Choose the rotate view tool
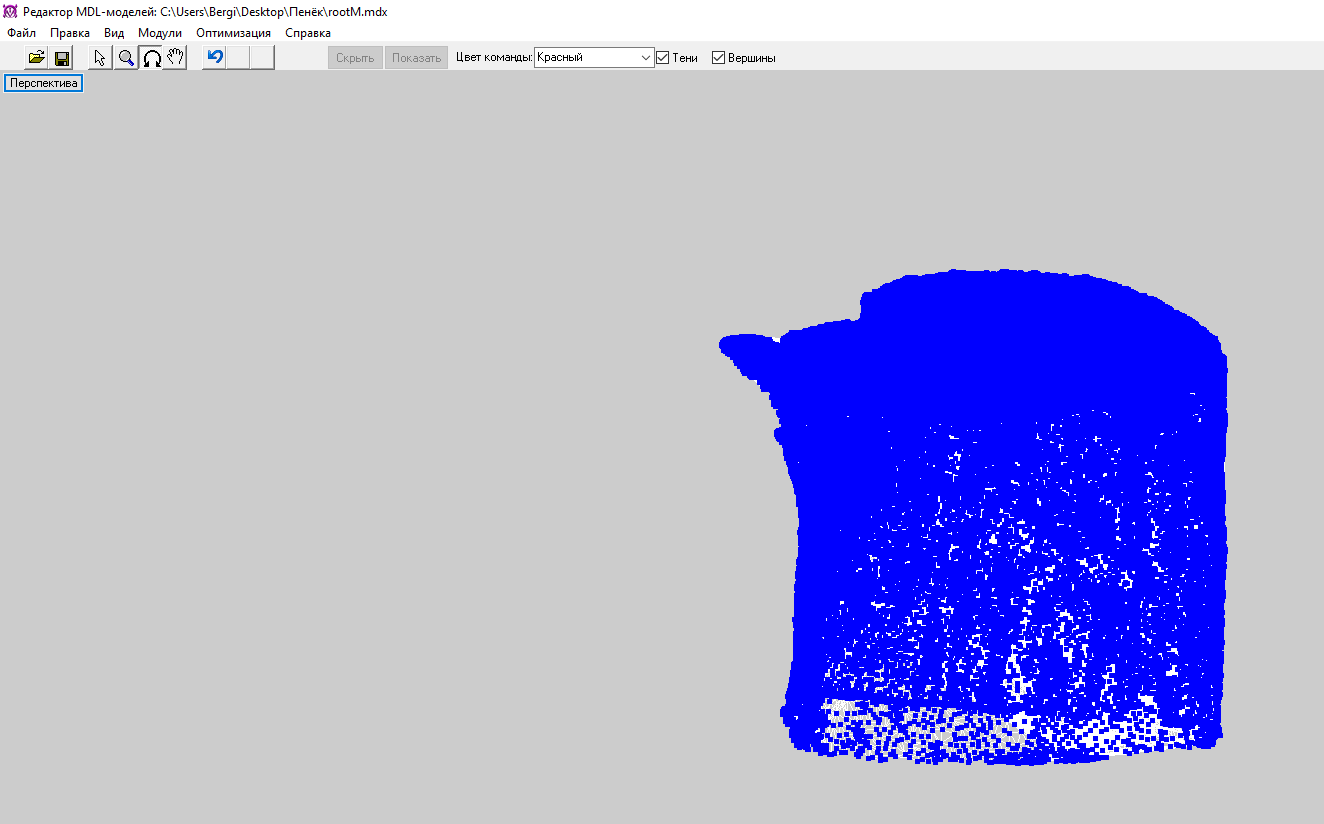1324x824 pixels. [151, 58]
